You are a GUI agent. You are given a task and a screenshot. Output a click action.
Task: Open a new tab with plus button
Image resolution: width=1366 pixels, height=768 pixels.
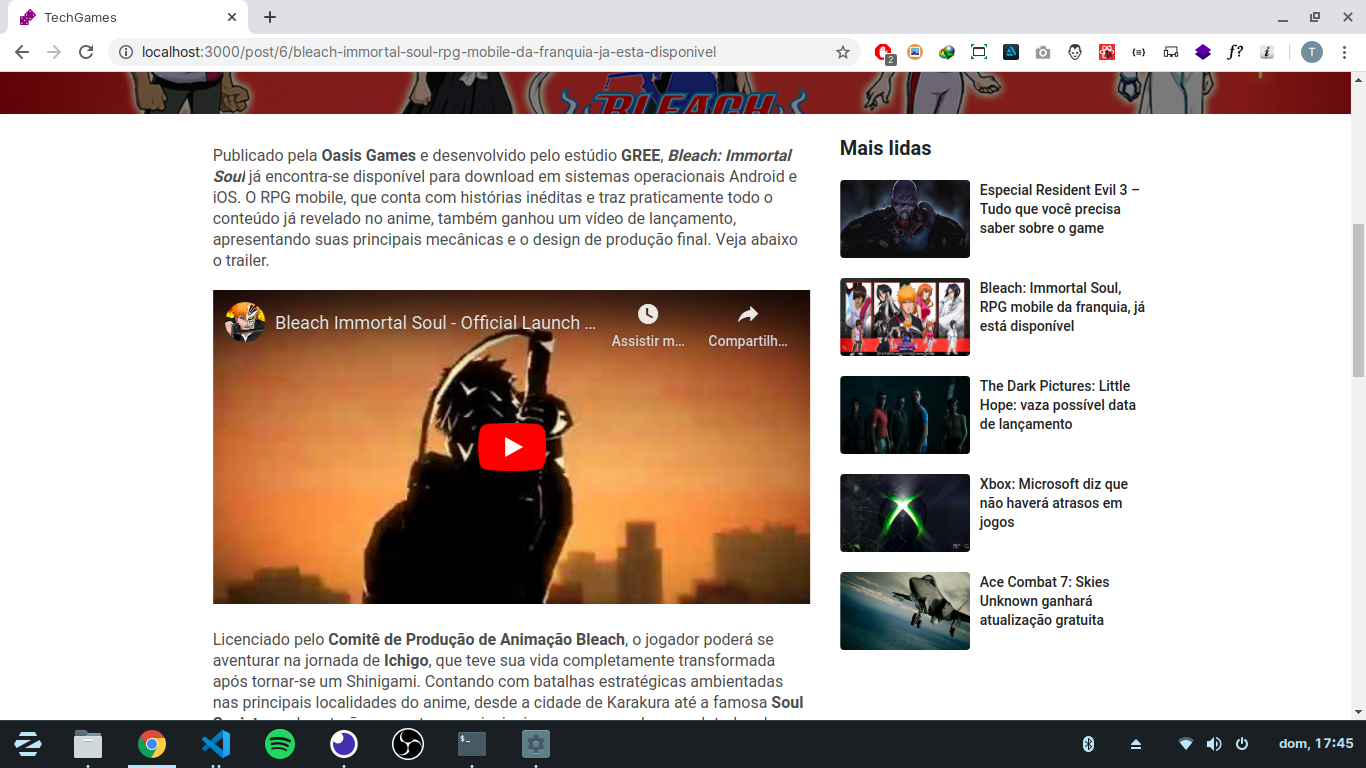pyautogui.click(x=270, y=17)
